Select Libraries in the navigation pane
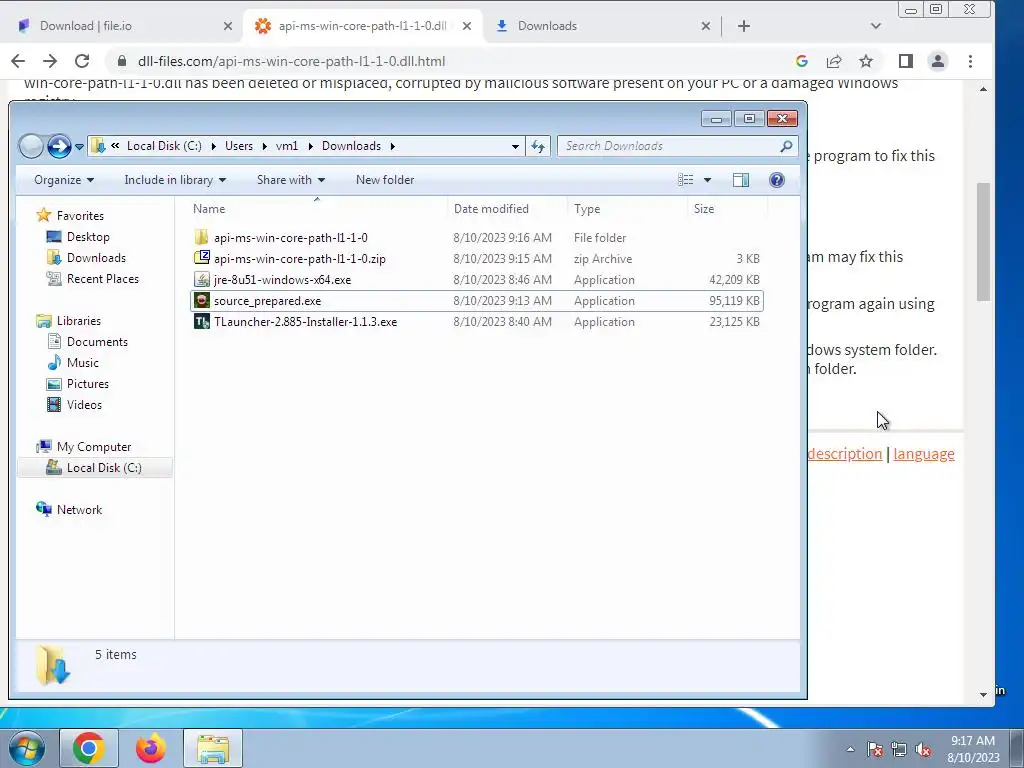1024x768 pixels. pos(78,321)
